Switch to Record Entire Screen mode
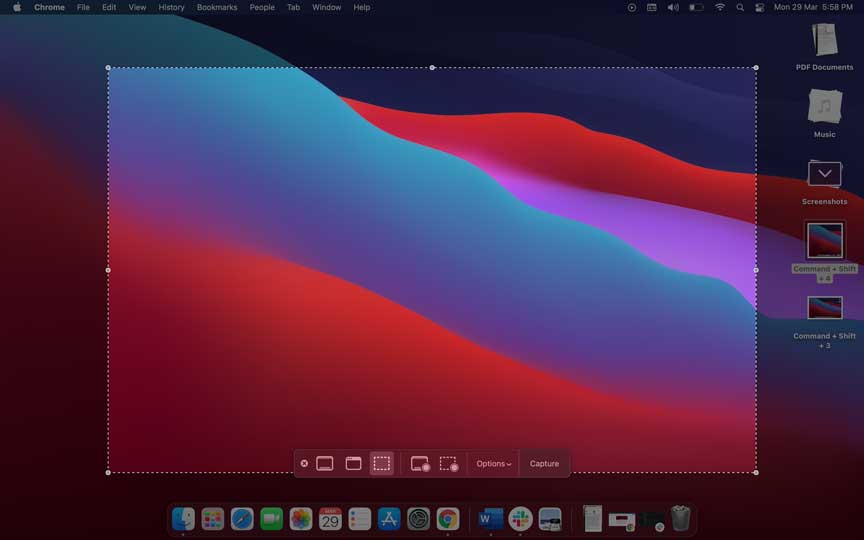Screen dimensions: 864x540 pos(420,464)
